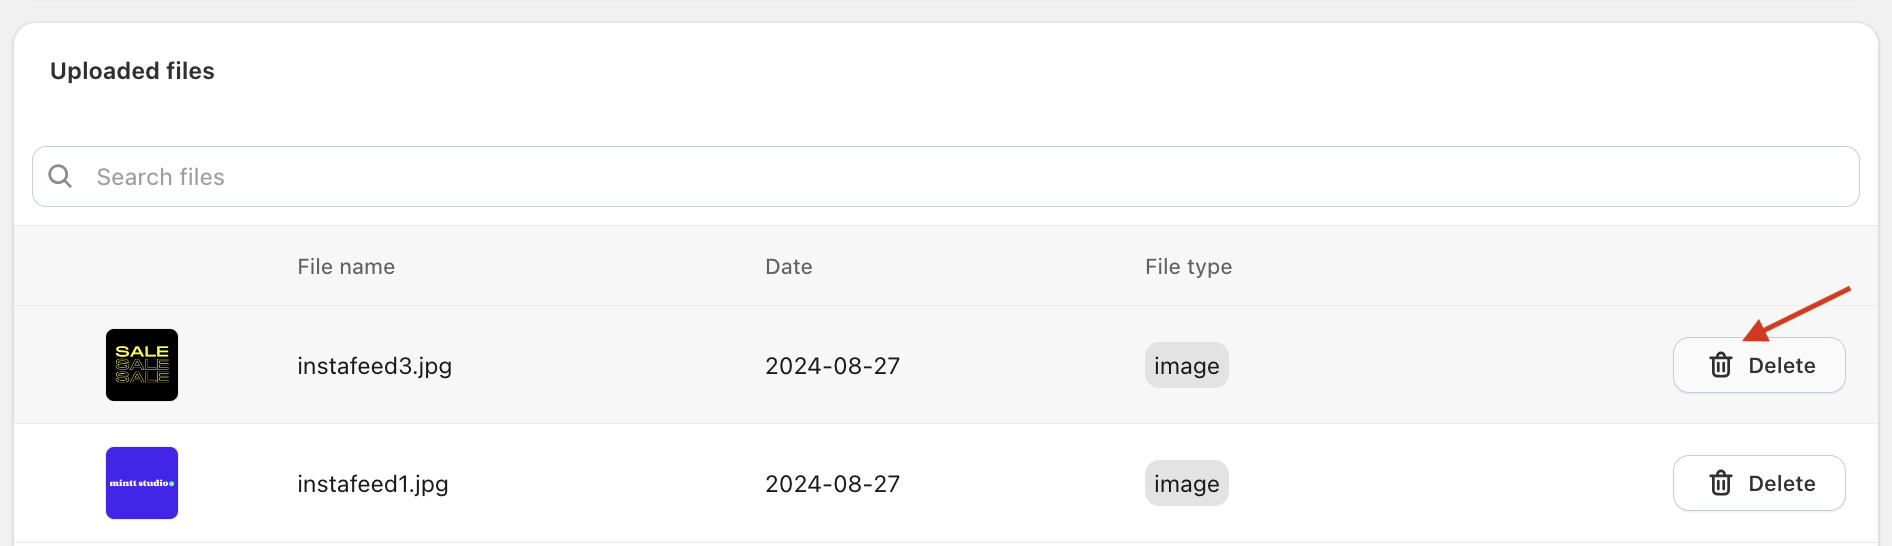
Task: Click the Uploaded files heading
Action: [132, 71]
